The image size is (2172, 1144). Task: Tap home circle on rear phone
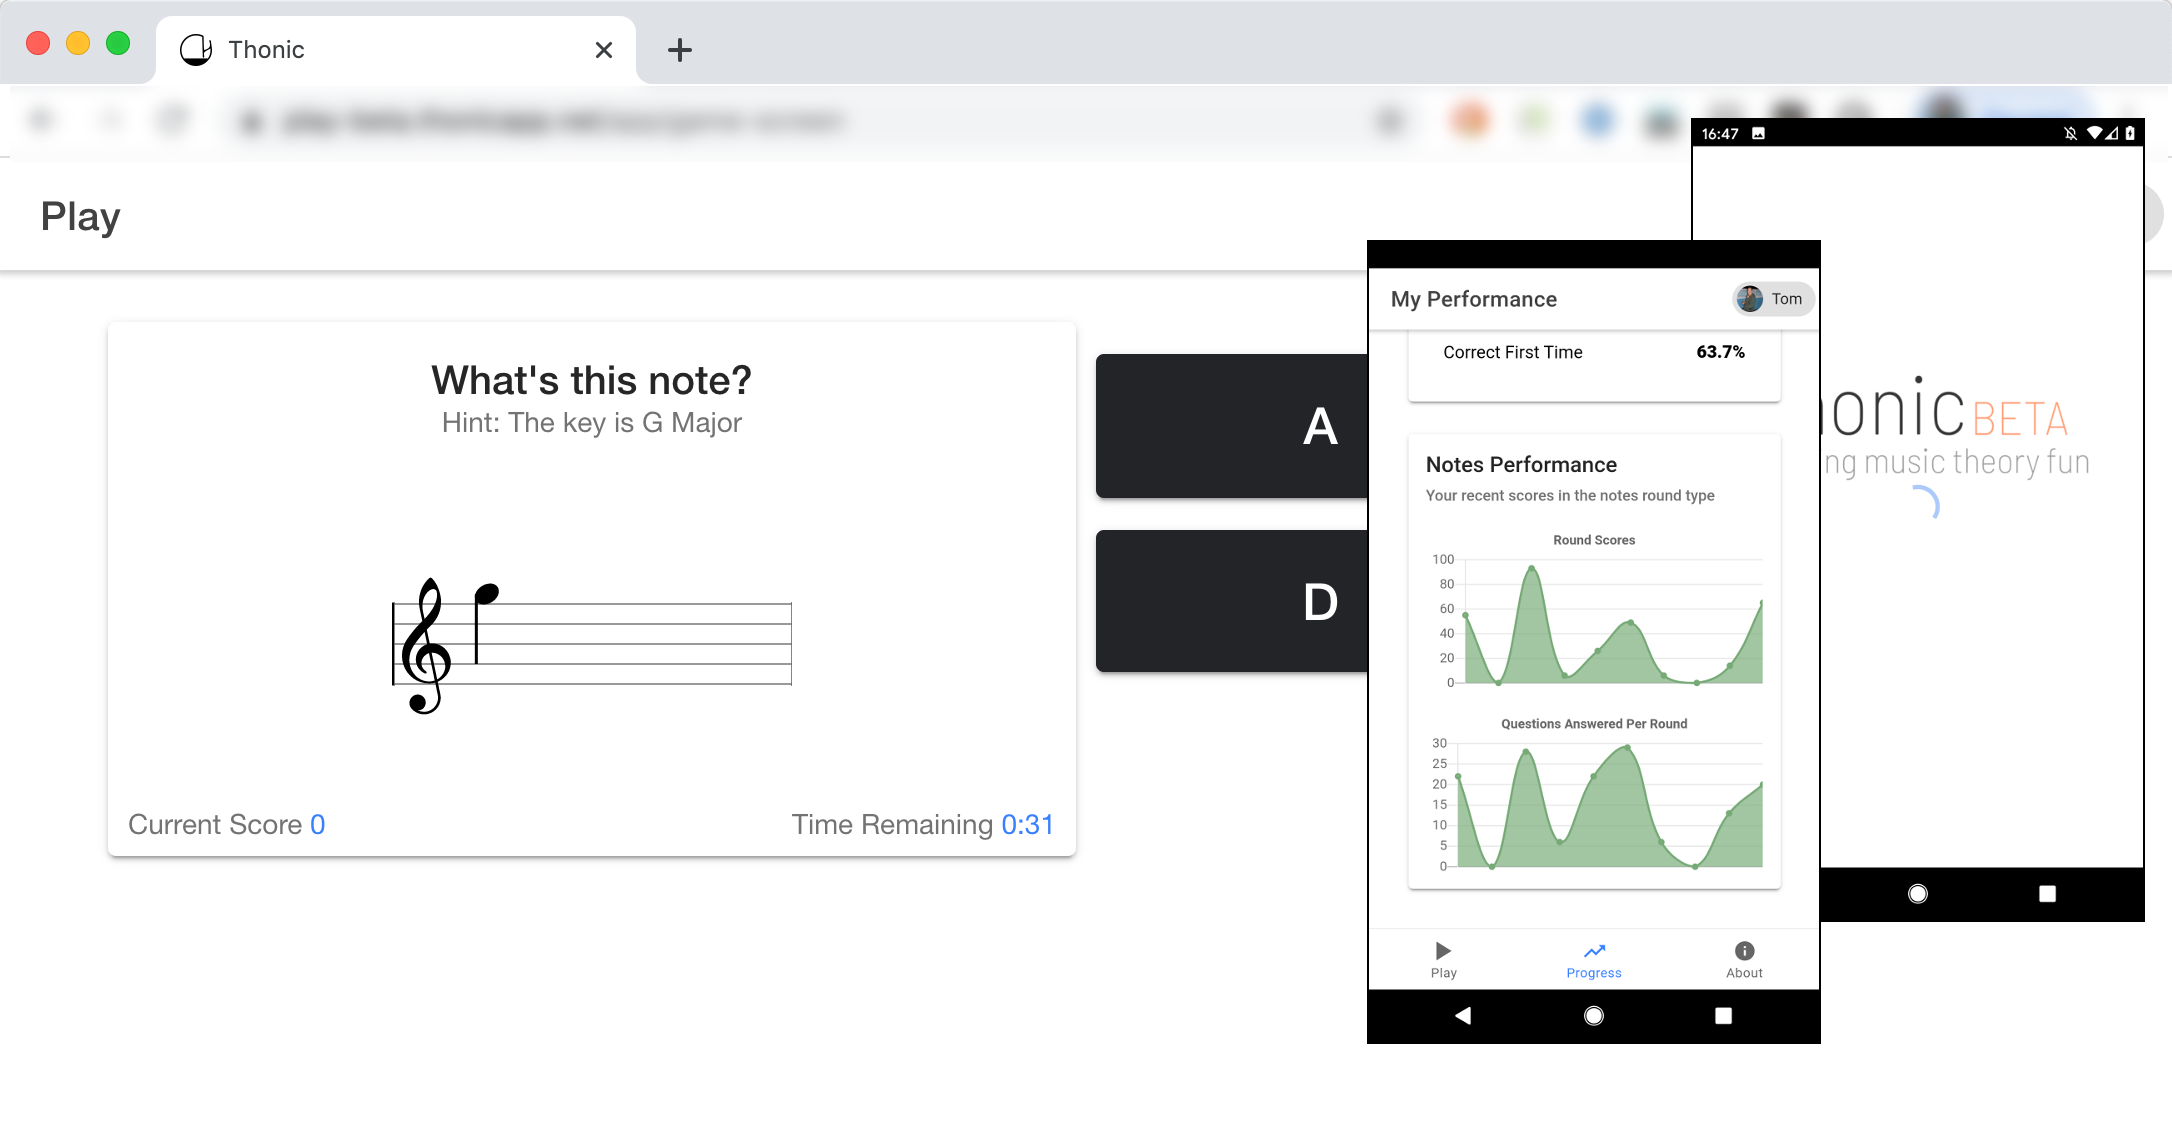pos(1918,894)
